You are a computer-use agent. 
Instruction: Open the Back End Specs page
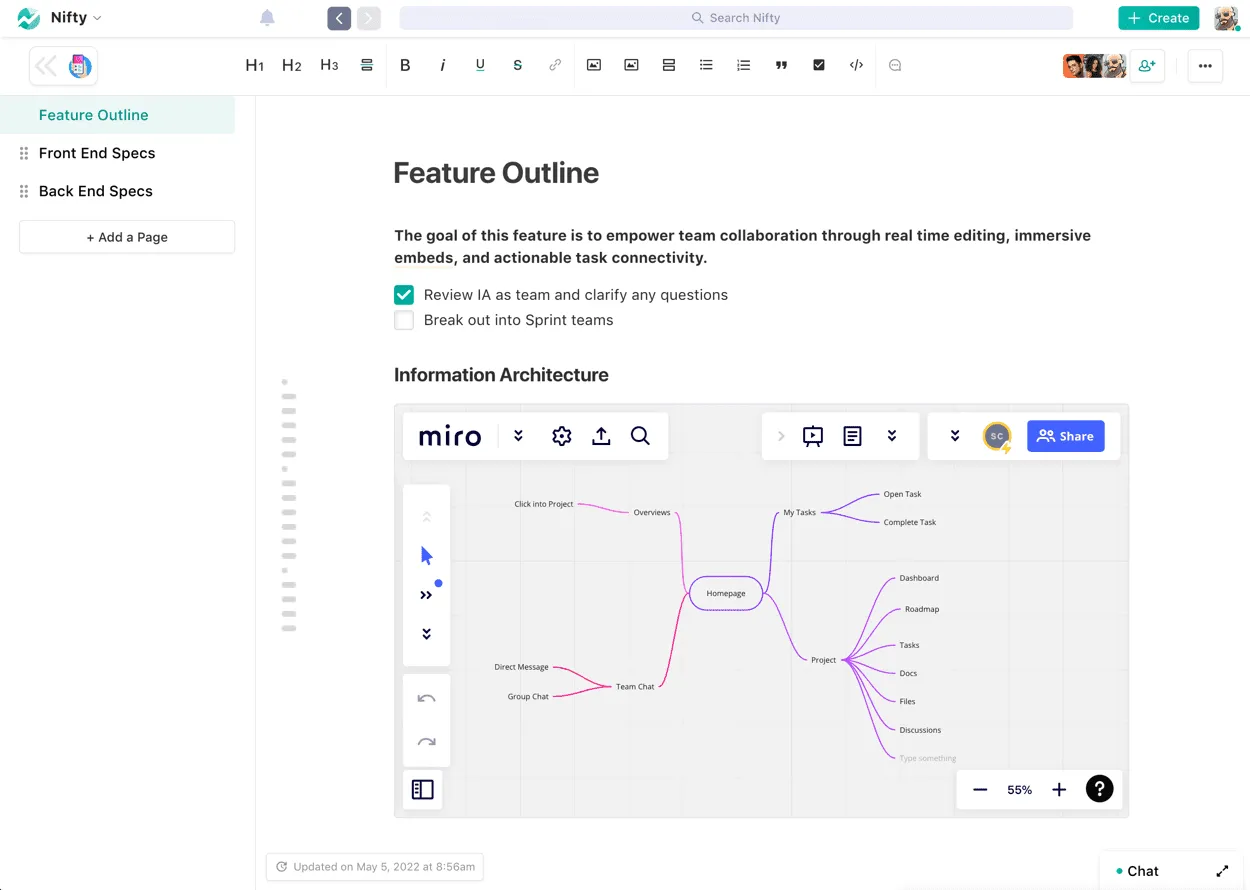click(95, 191)
